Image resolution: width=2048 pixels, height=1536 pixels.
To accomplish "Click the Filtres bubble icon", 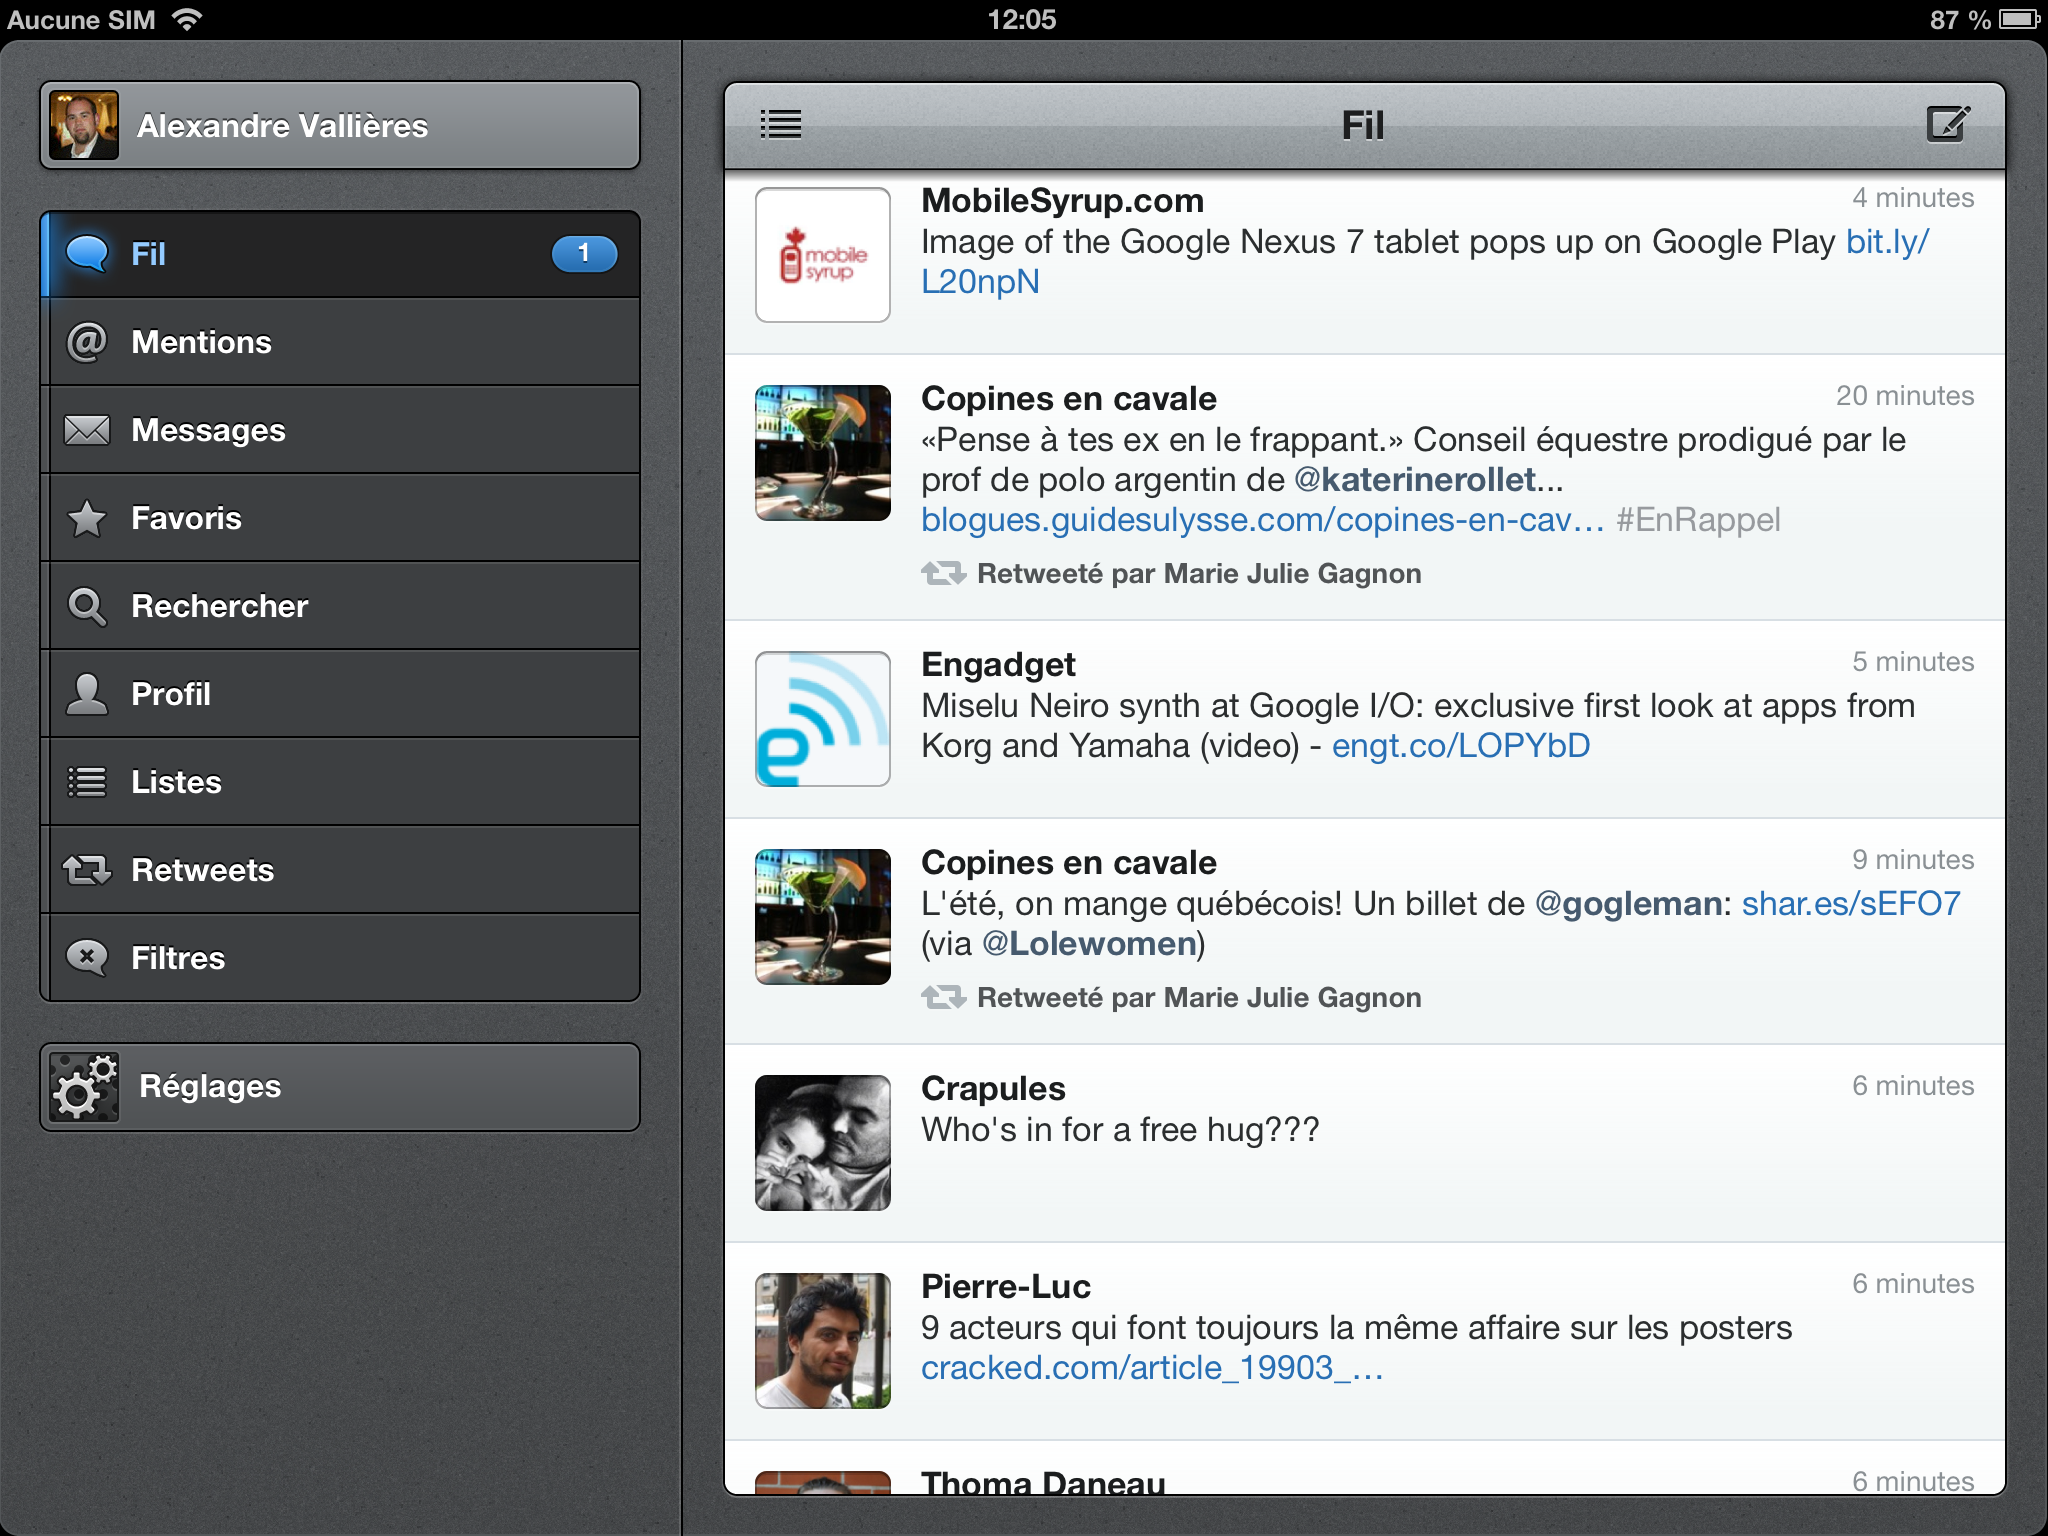I will pos(87,958).
